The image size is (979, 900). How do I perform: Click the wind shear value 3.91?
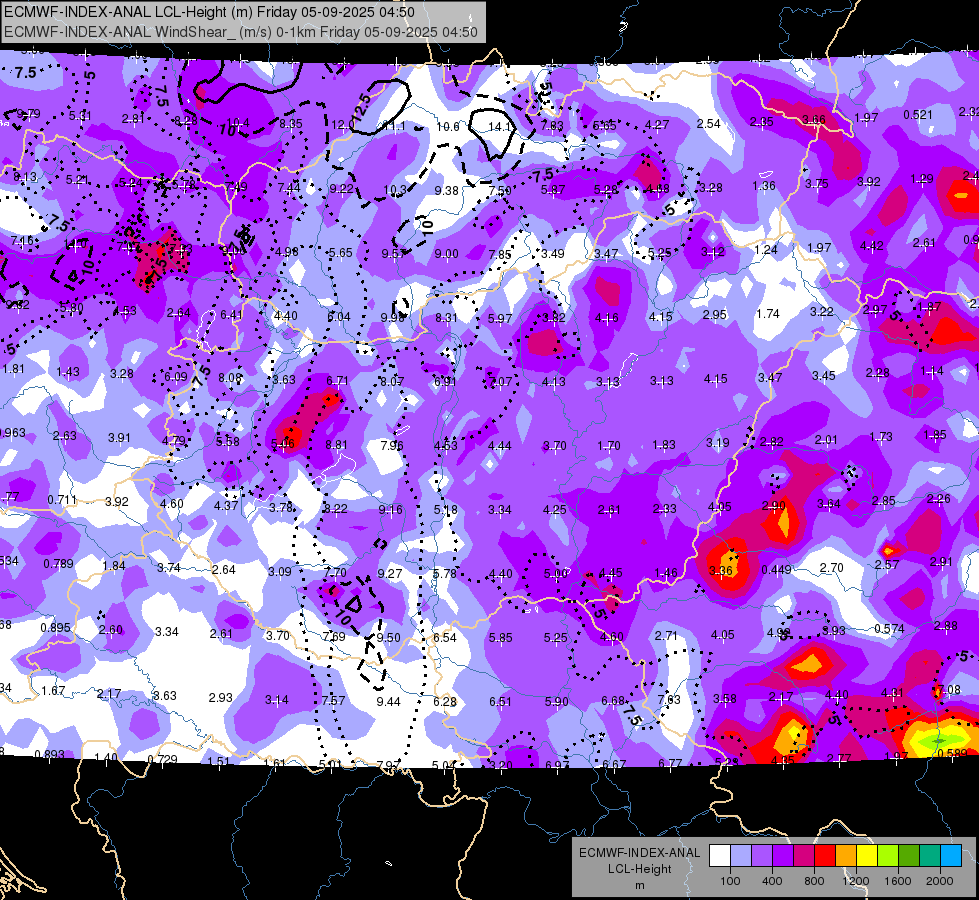pos(119,438)
